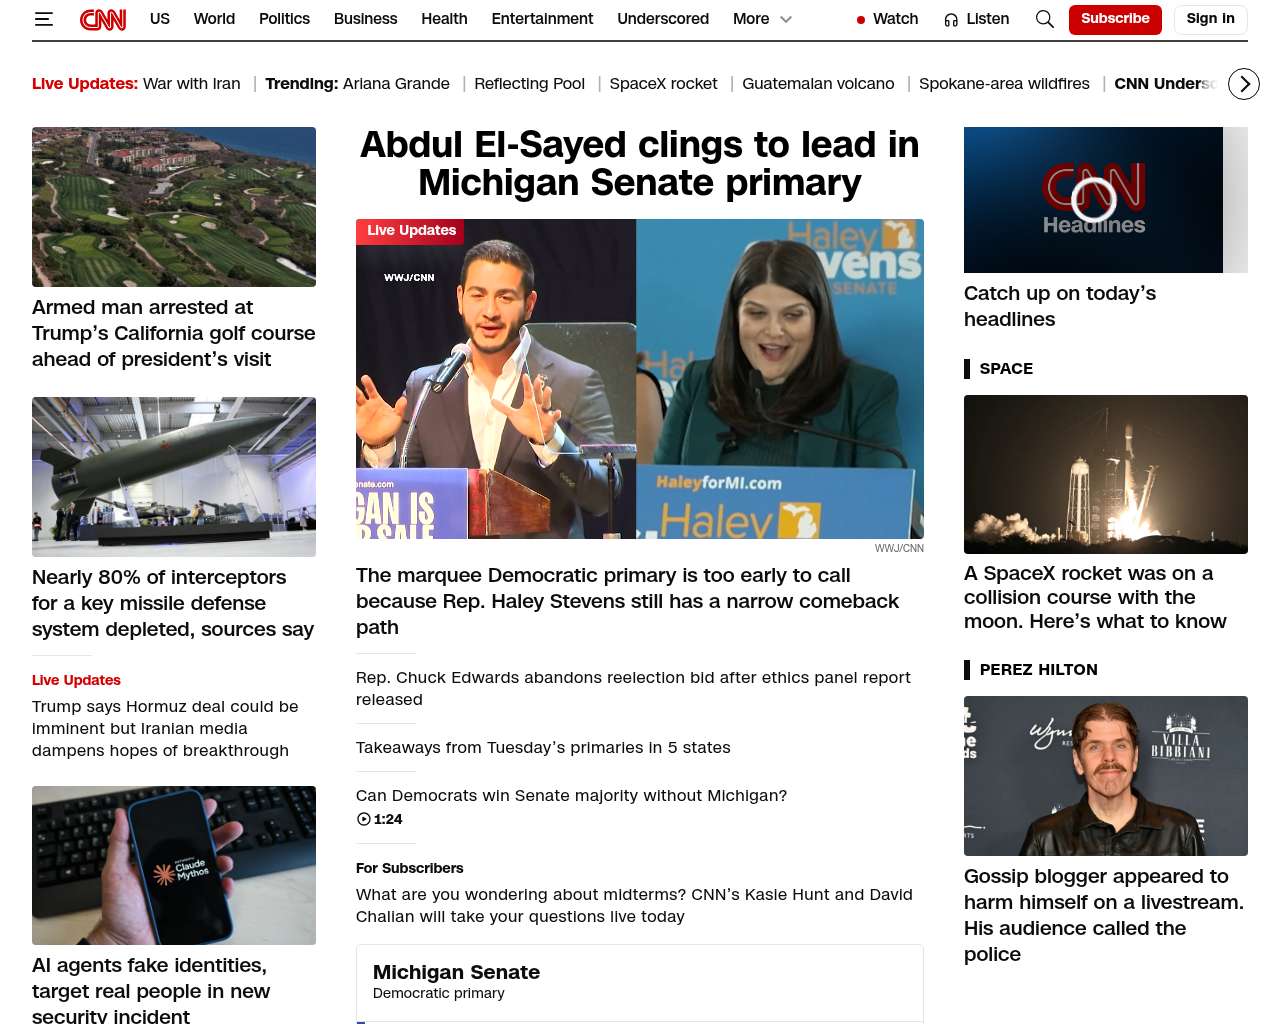Image resolution: width=1280 pixels, height=1024 pixels.
Task: Click the Listen audio link
Action: (977, 19)
